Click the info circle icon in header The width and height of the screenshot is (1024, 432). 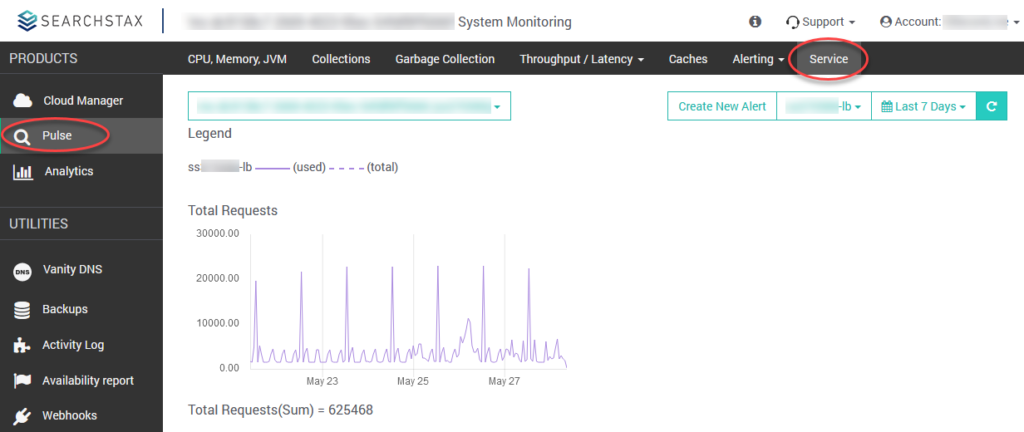coord(755,22)
